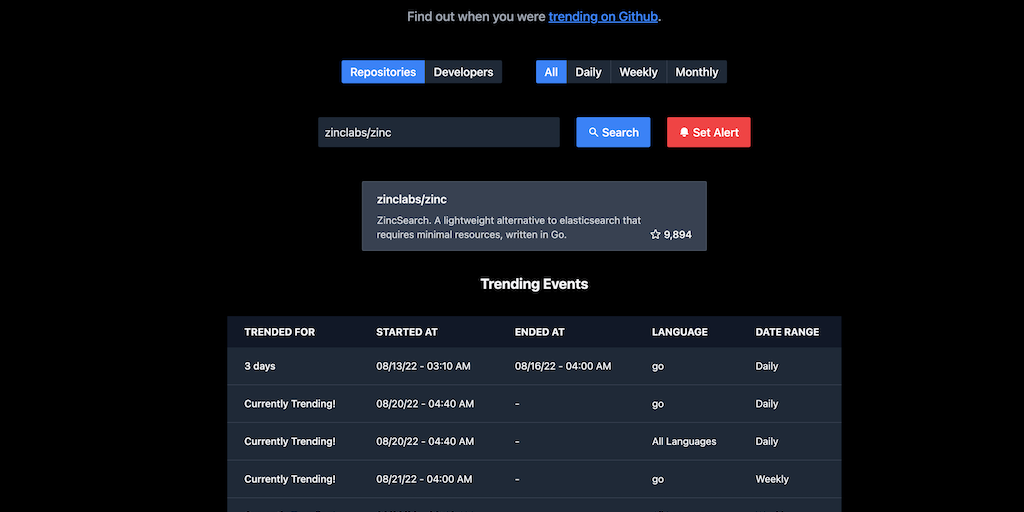Filter by Weekly trending
This screenshot has width=1024, height=512.
[x=638, y=72]
